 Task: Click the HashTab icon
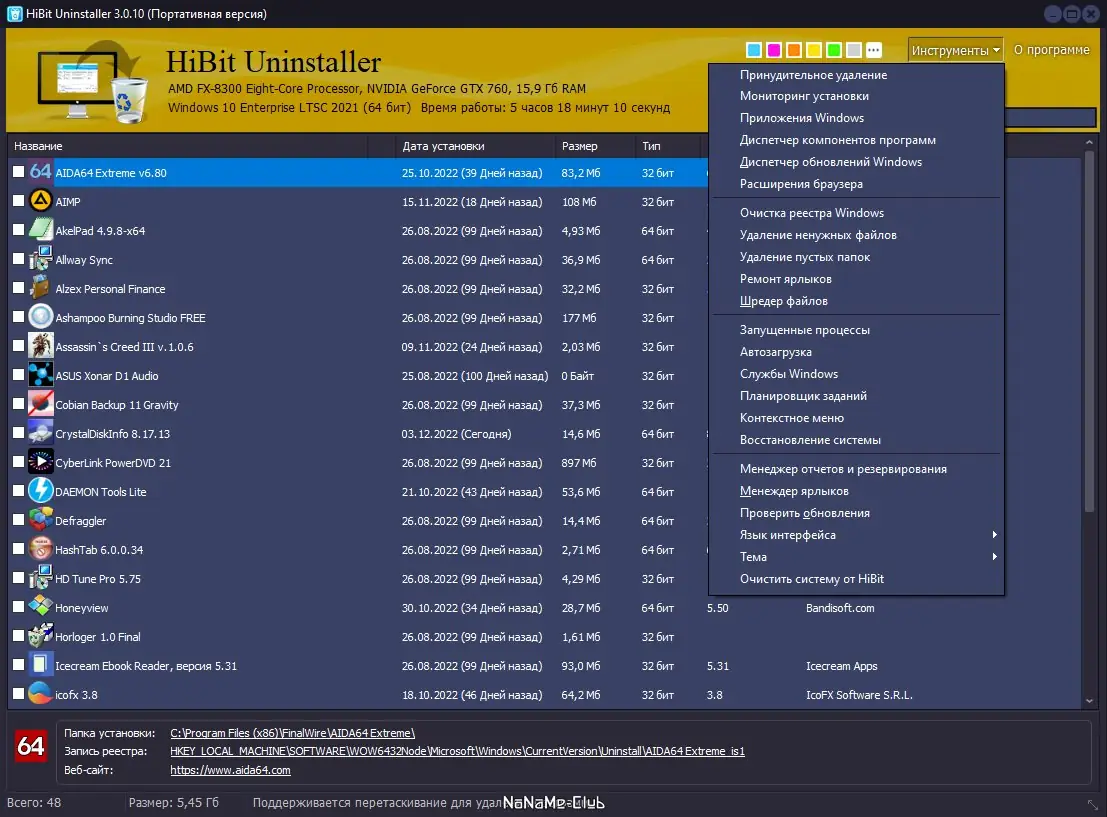(x=40, y=549)
